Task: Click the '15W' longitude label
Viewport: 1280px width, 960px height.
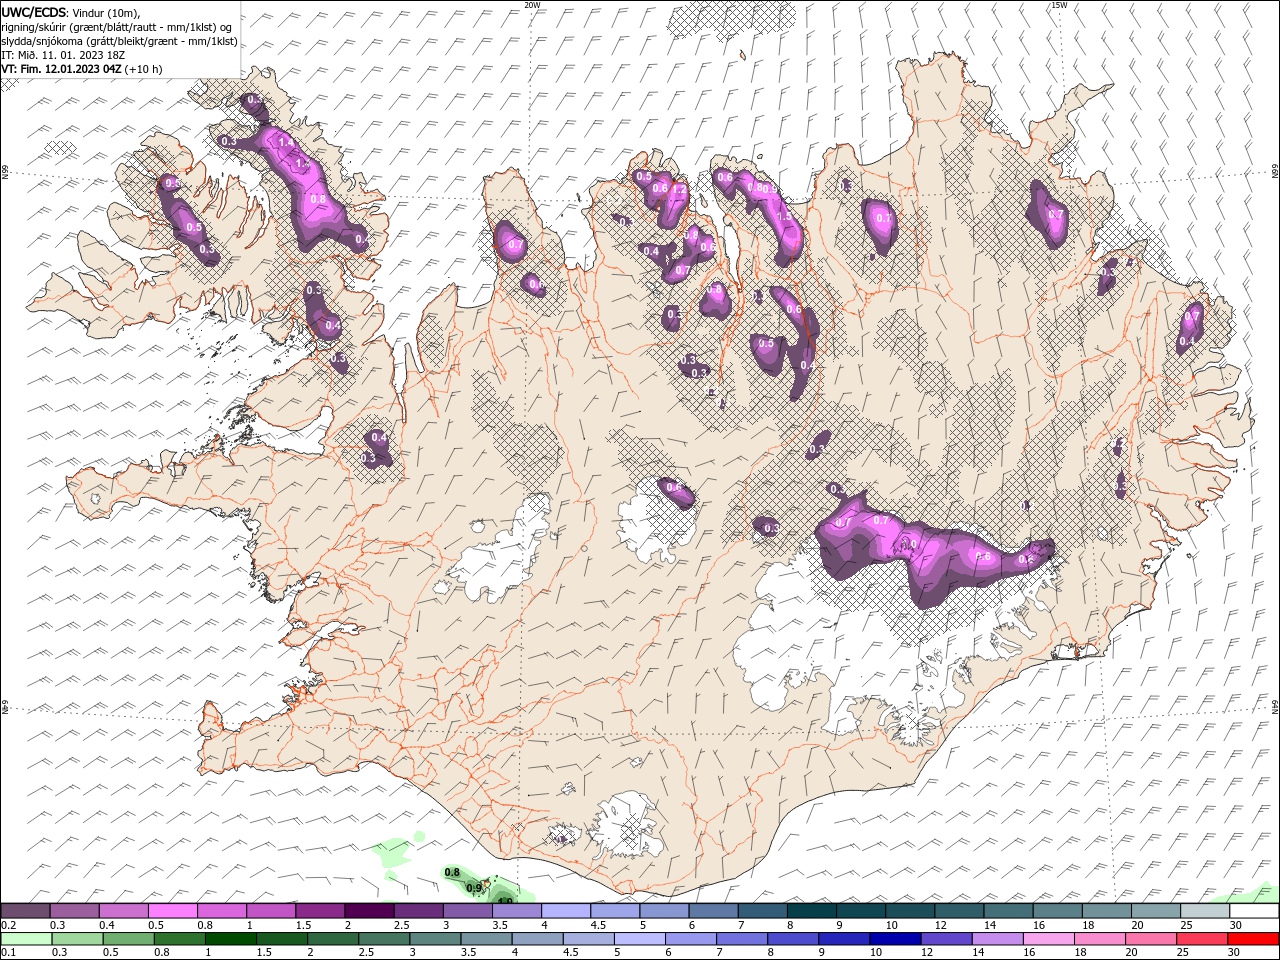Action: click(1059, 5)
